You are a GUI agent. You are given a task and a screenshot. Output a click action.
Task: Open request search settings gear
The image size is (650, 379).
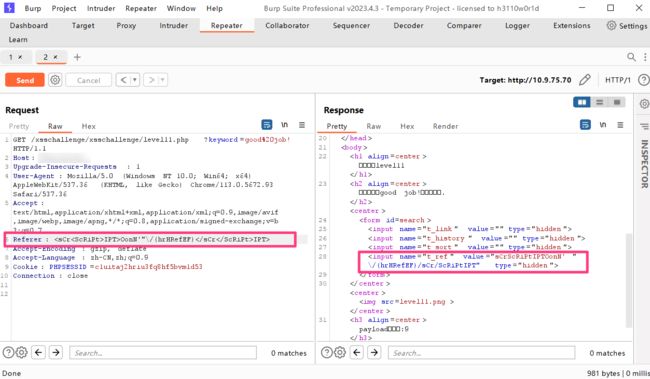pyautogui.click(x=22, y=352)
